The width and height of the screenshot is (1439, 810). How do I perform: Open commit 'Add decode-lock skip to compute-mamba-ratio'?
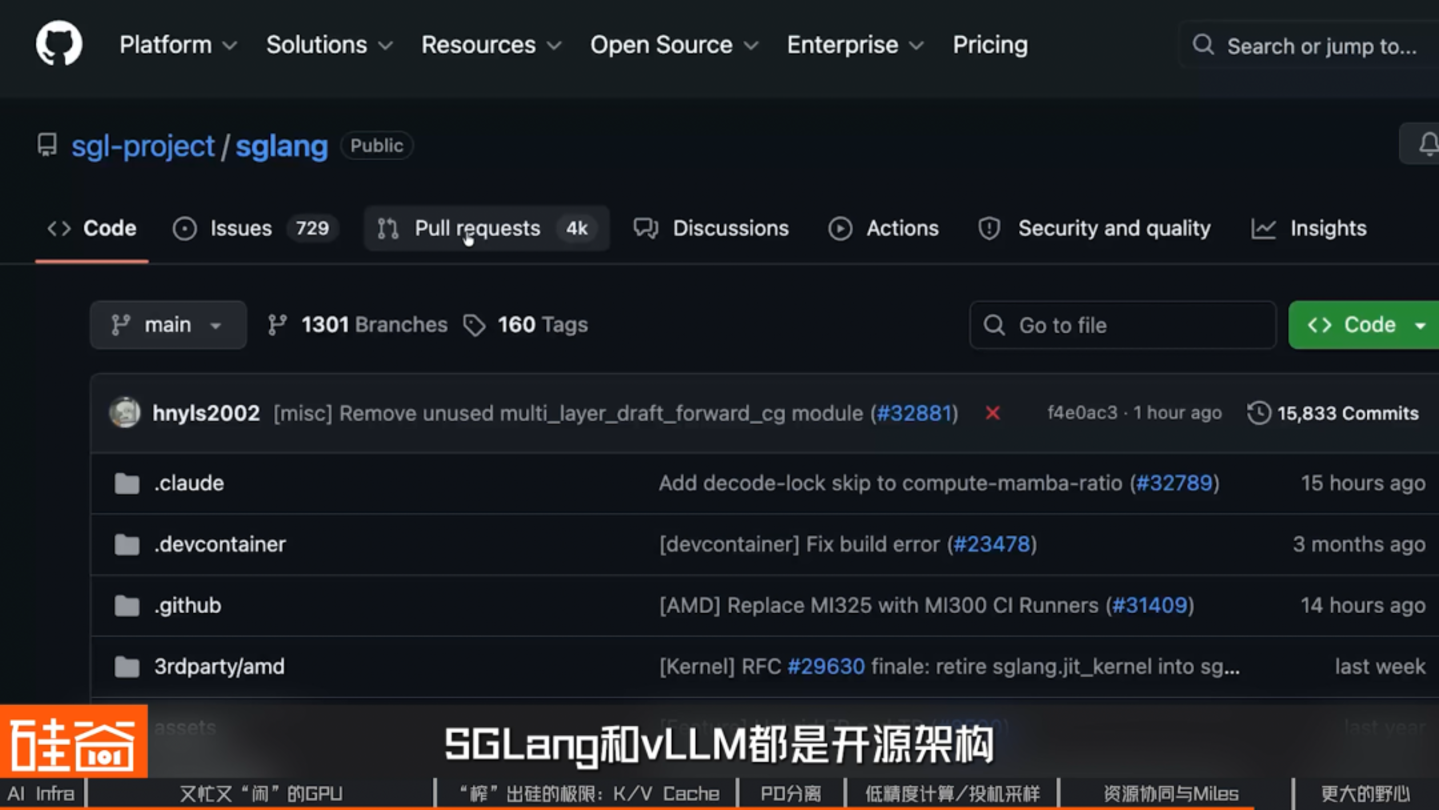pyautogui.click(x=890, y=483)
